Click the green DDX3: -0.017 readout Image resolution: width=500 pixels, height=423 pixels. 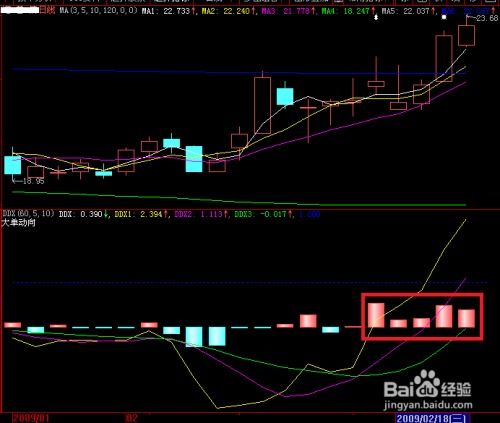(260, 214)
